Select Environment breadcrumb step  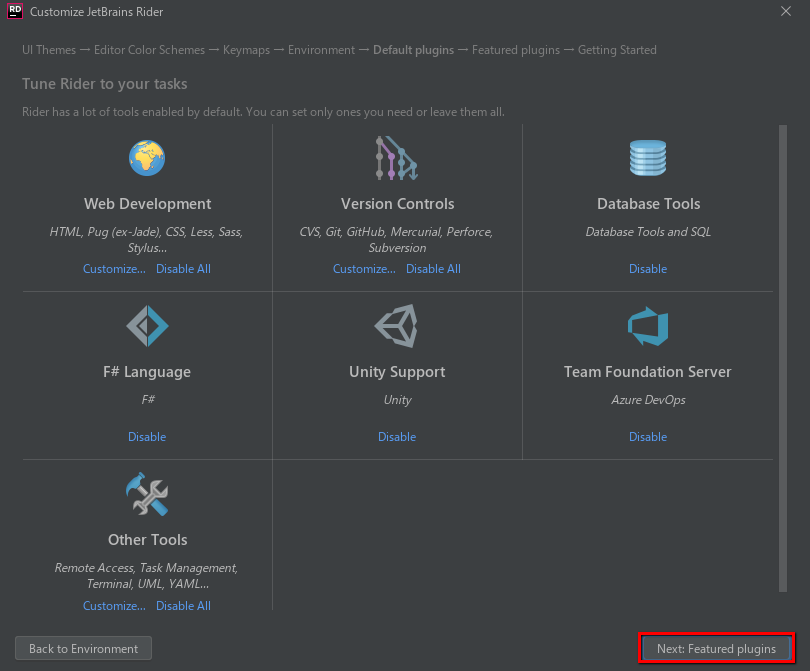pyautogui.click(x=321, y=50)
